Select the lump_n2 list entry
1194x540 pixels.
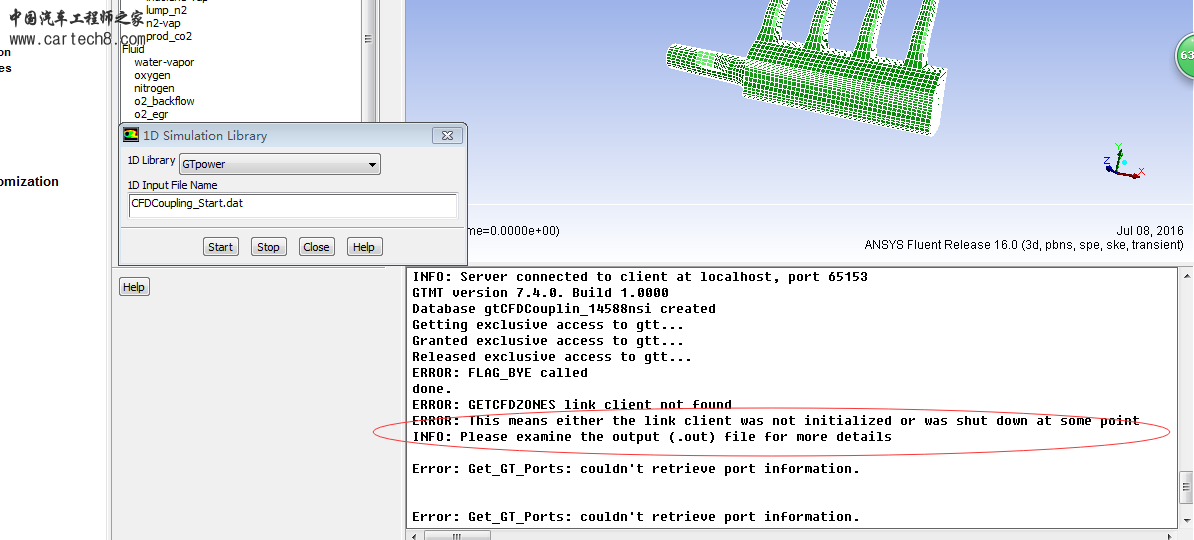[x=167, y=10]
